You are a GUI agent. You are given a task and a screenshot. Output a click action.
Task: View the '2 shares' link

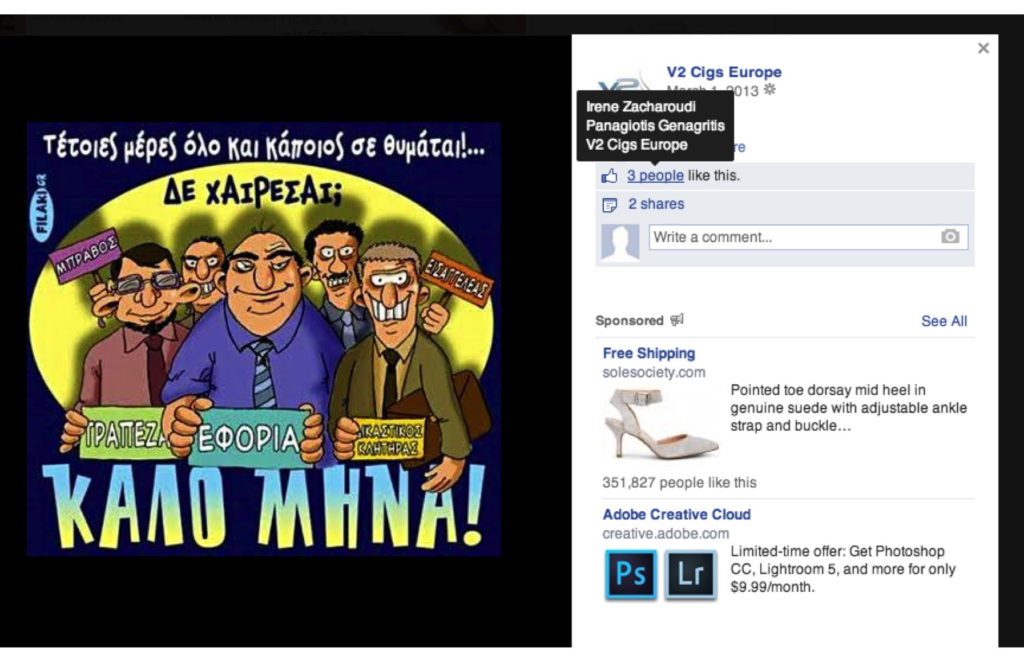click(656, 204)
